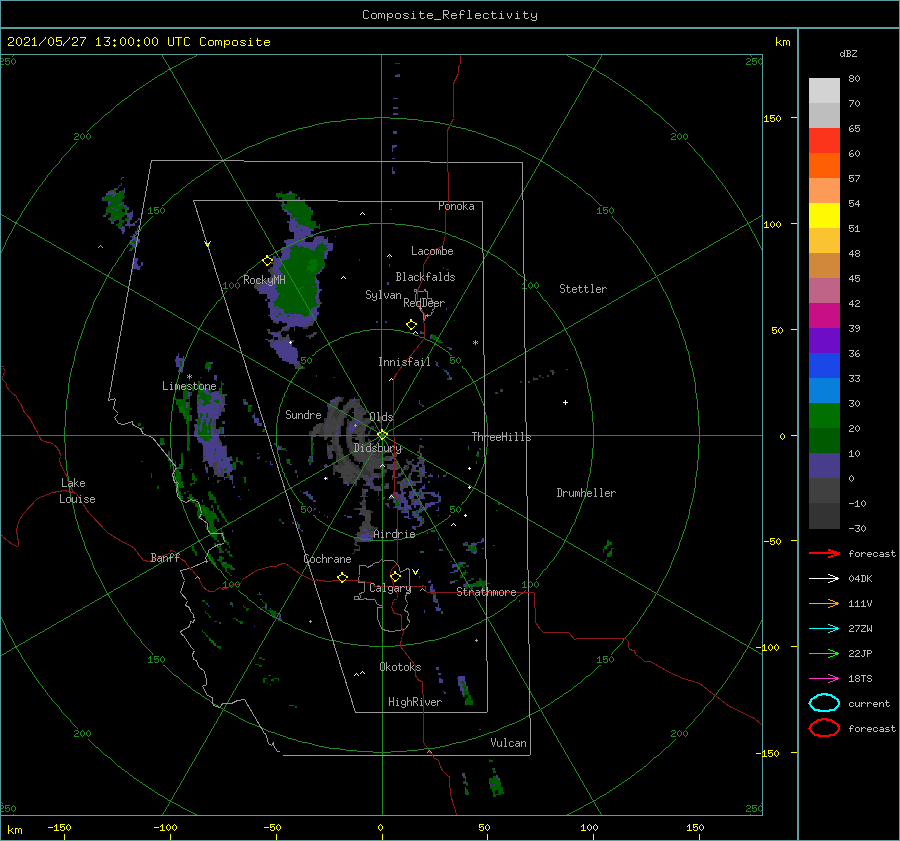
Task: Pick the blue 33-36 dBZ swatch
Action: point(824,365)
